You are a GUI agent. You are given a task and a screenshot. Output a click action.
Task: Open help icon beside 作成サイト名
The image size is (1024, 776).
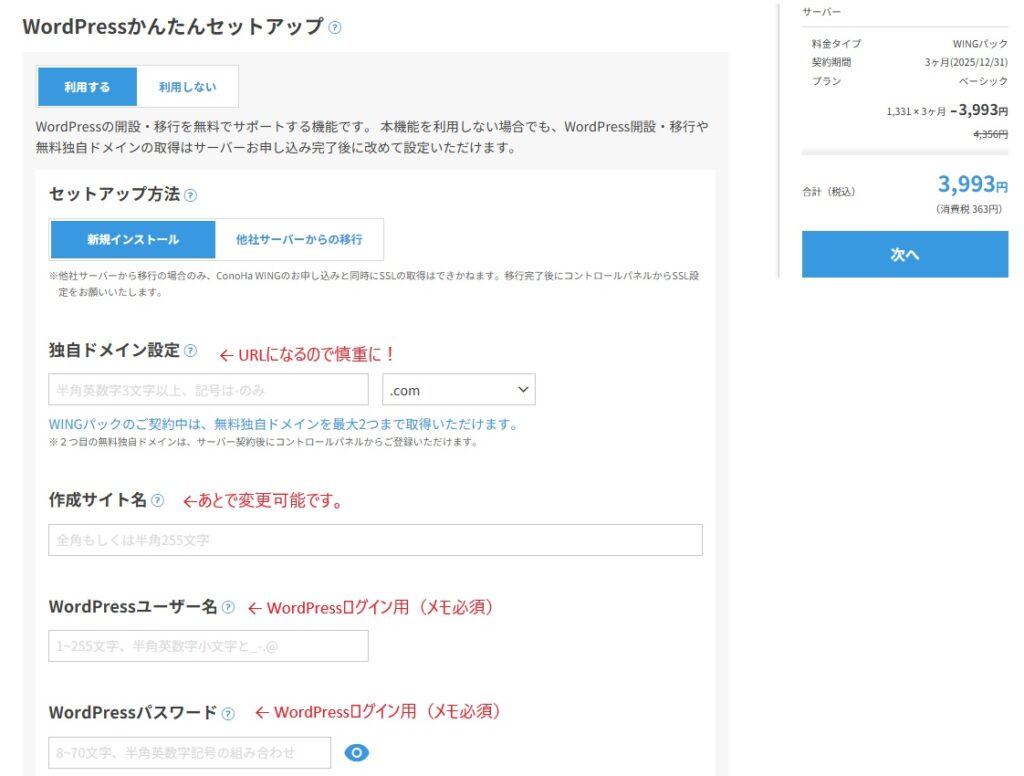point(157,500)
